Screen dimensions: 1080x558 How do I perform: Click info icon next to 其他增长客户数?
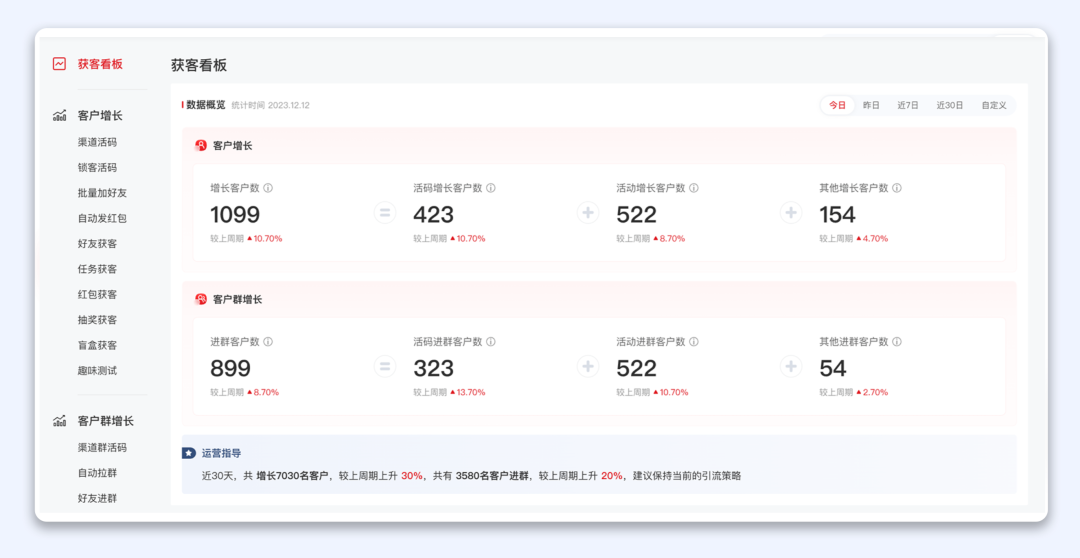(x=897, y=188)
